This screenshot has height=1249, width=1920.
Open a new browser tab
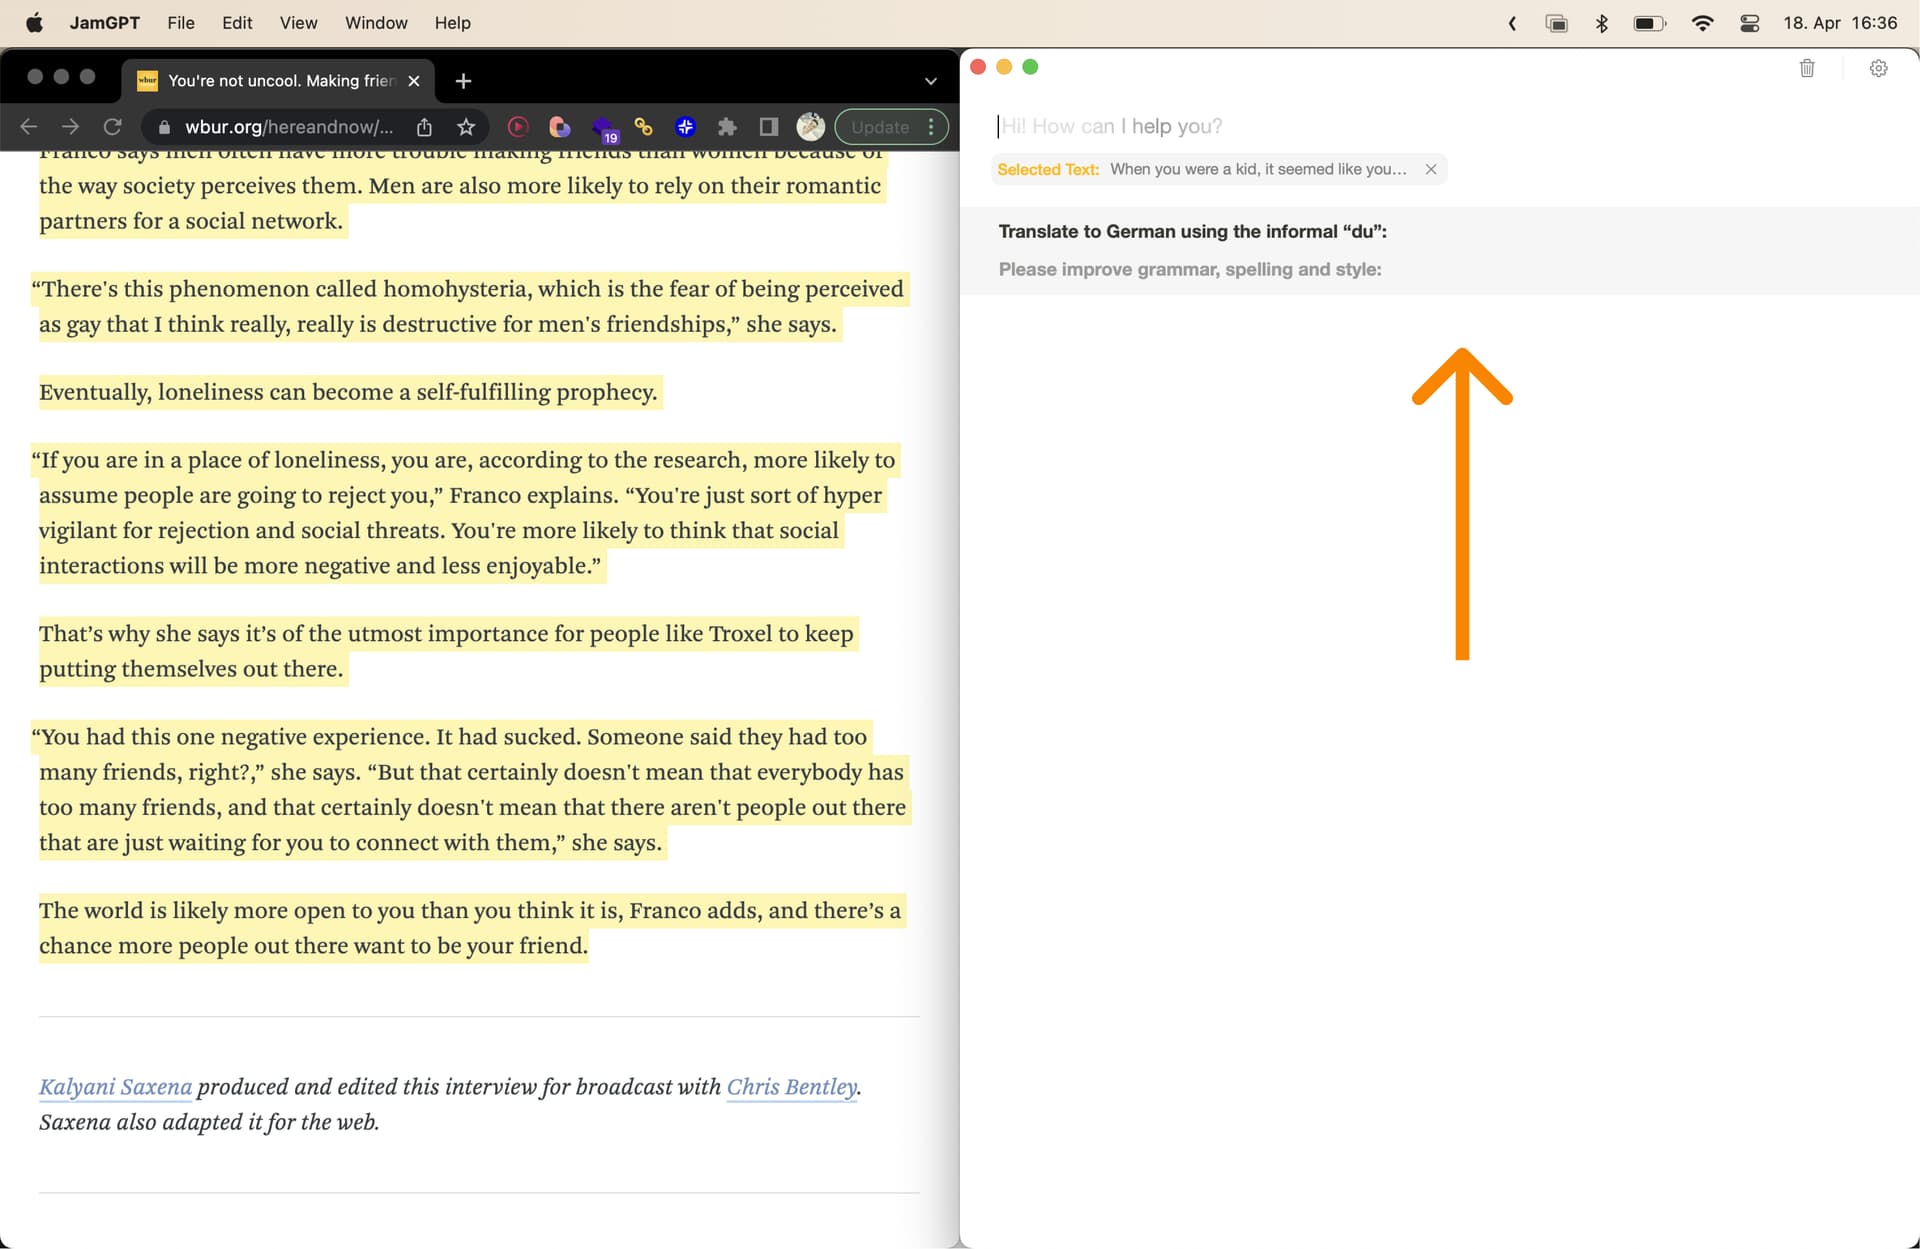coord(463,81)
